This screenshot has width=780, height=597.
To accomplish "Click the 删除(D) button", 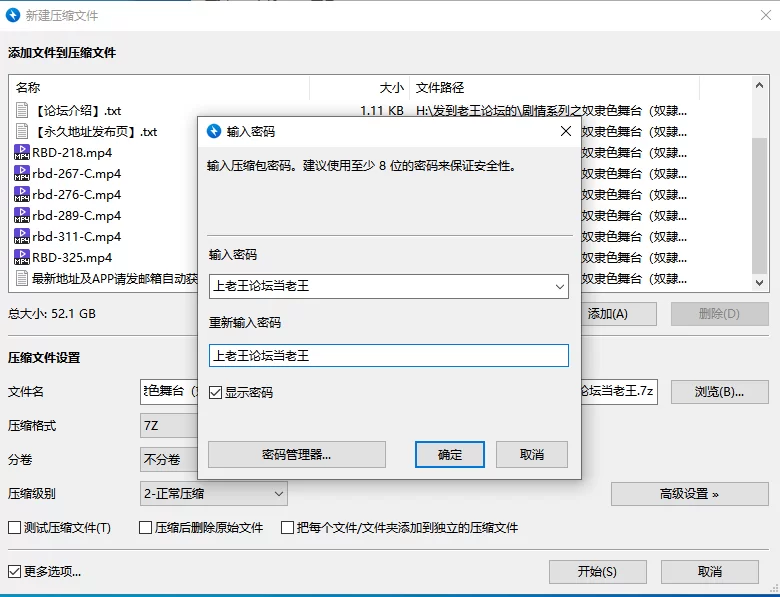I will [x=719, y=314].
